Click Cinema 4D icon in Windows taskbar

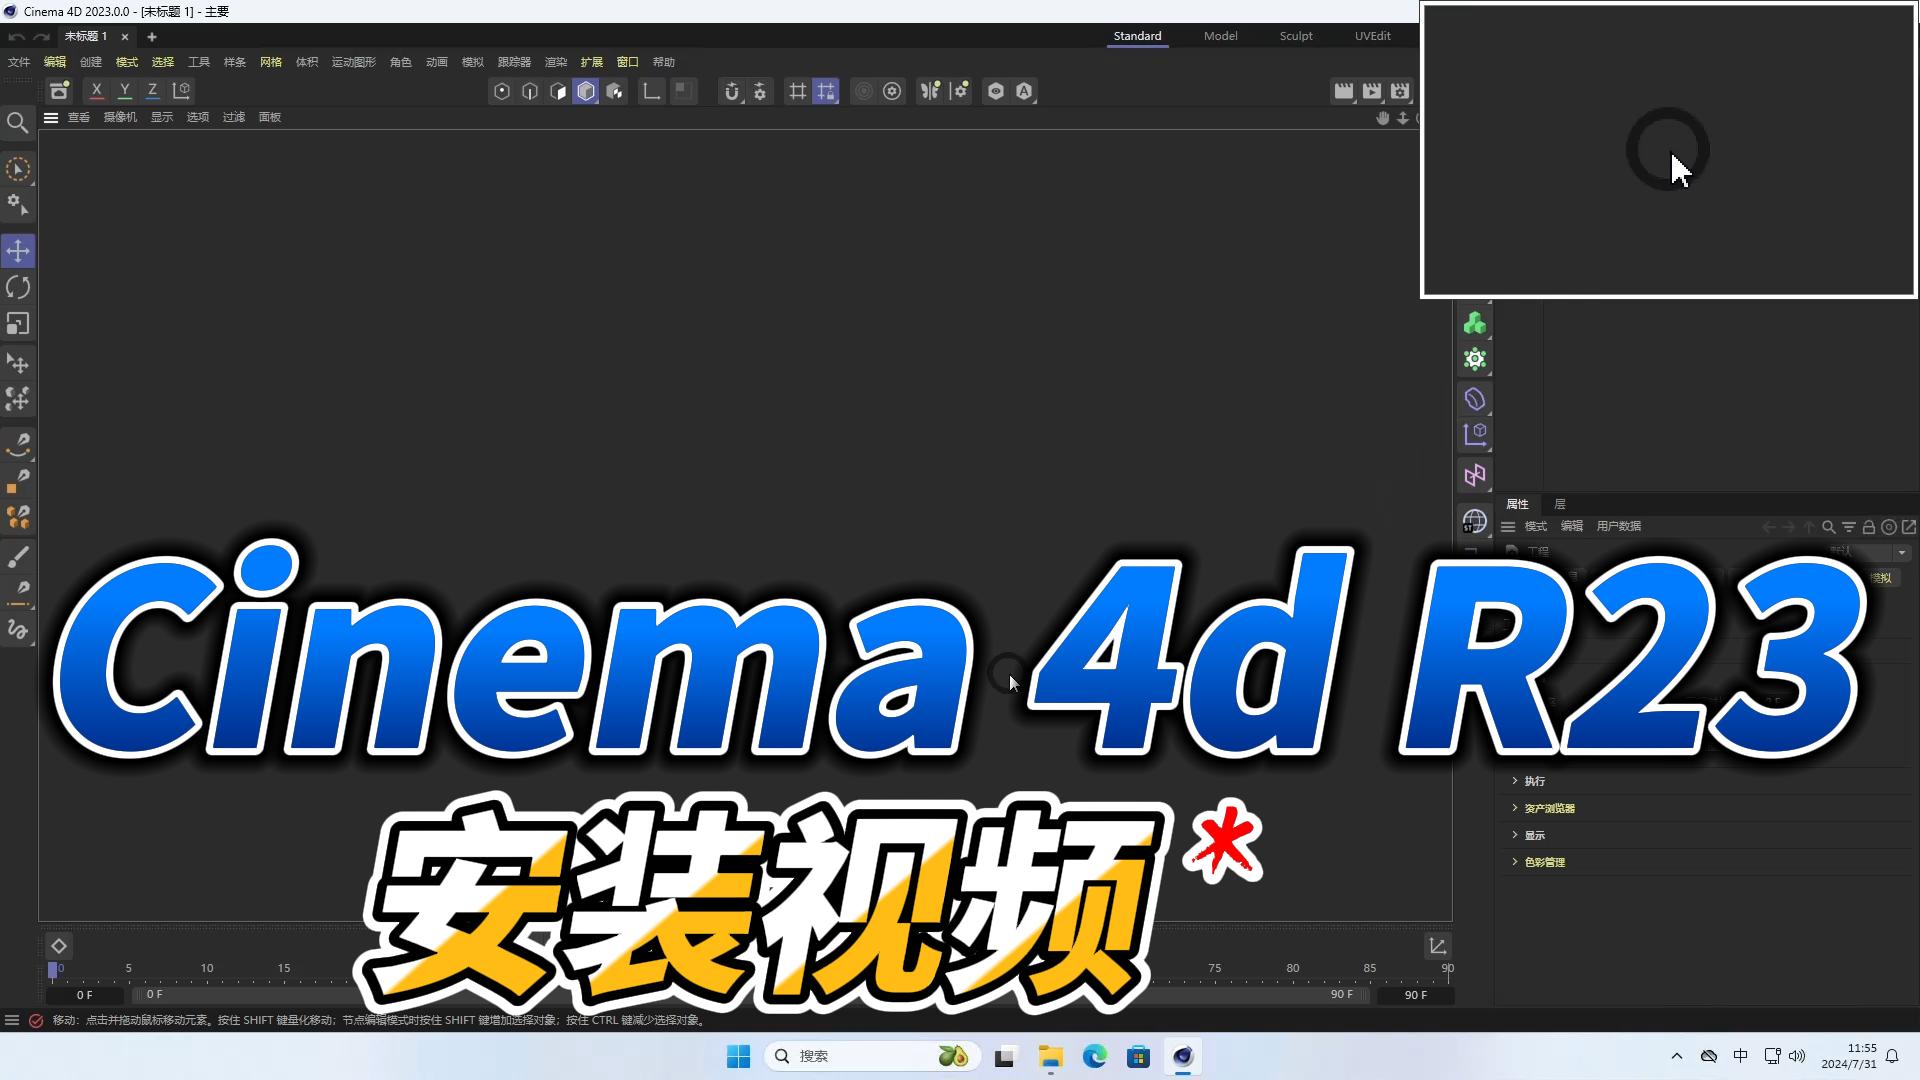point(1183,1056)
